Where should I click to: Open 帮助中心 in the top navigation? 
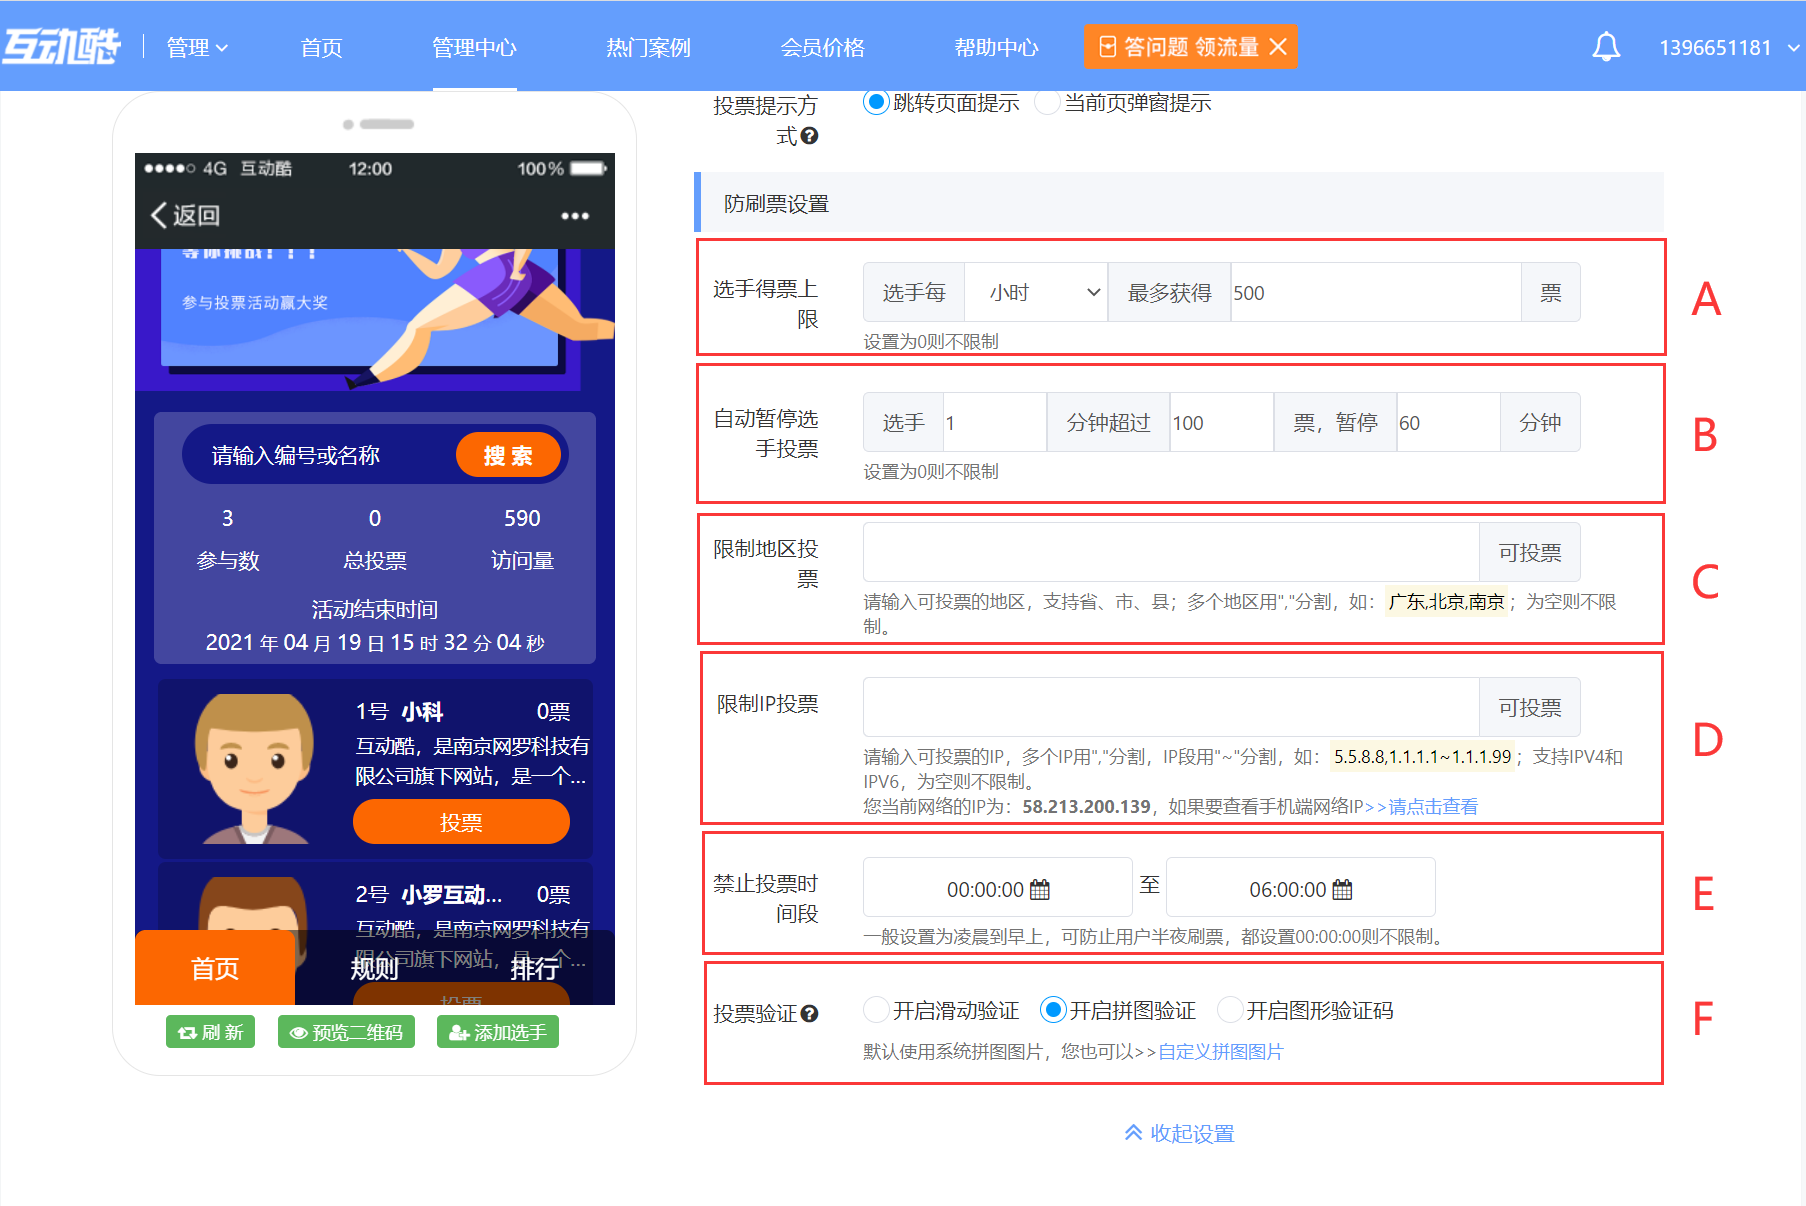[996, 47]
